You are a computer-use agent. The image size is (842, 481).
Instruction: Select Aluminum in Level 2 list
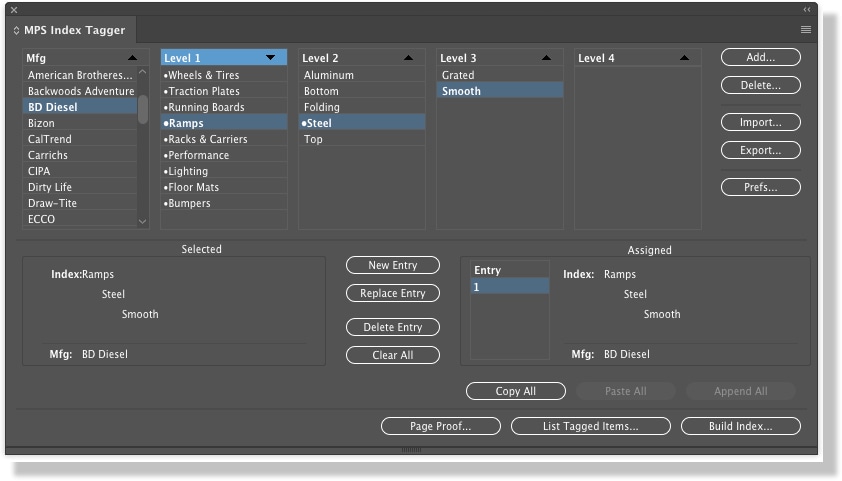pyautogui.click(x=328, y=75)
